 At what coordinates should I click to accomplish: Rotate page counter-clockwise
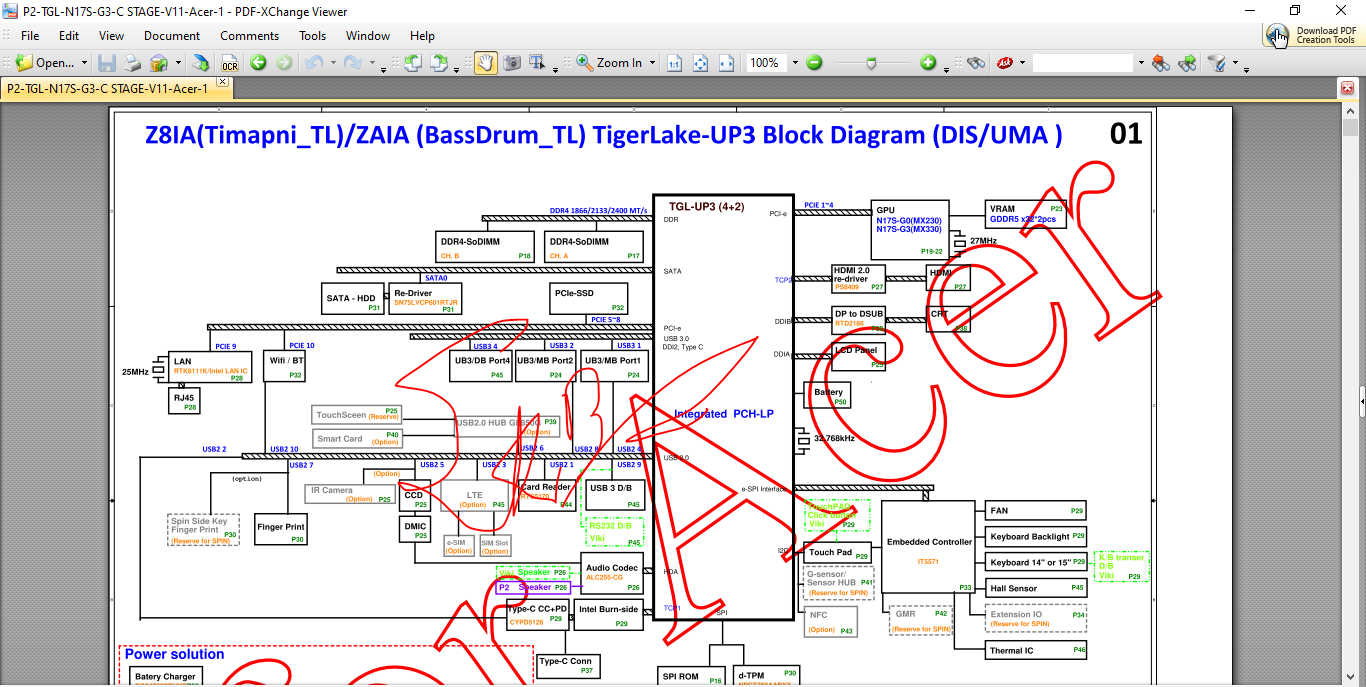coord(412,63)
